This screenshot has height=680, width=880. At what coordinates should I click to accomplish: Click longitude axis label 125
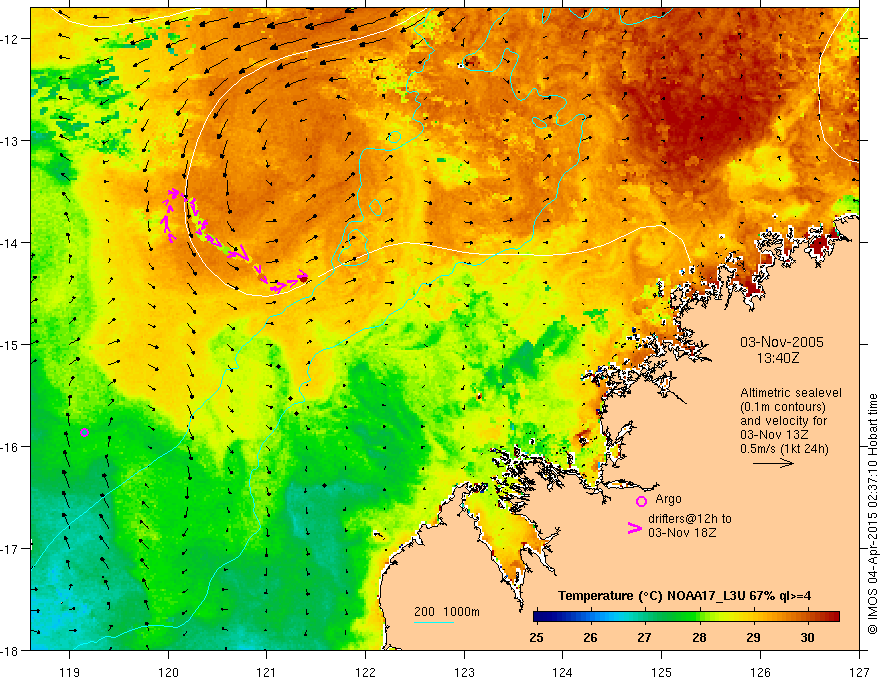(x=662, y=672)
